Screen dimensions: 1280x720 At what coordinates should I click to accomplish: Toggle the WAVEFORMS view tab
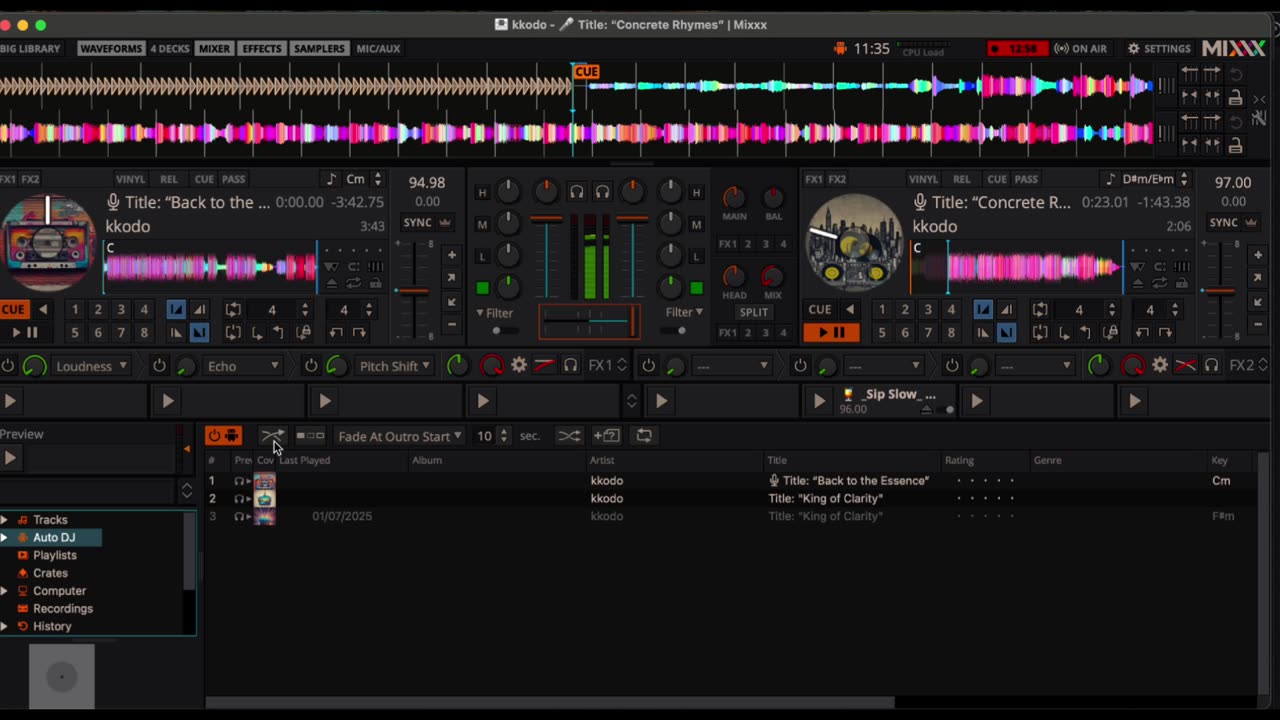coord(110,48)
